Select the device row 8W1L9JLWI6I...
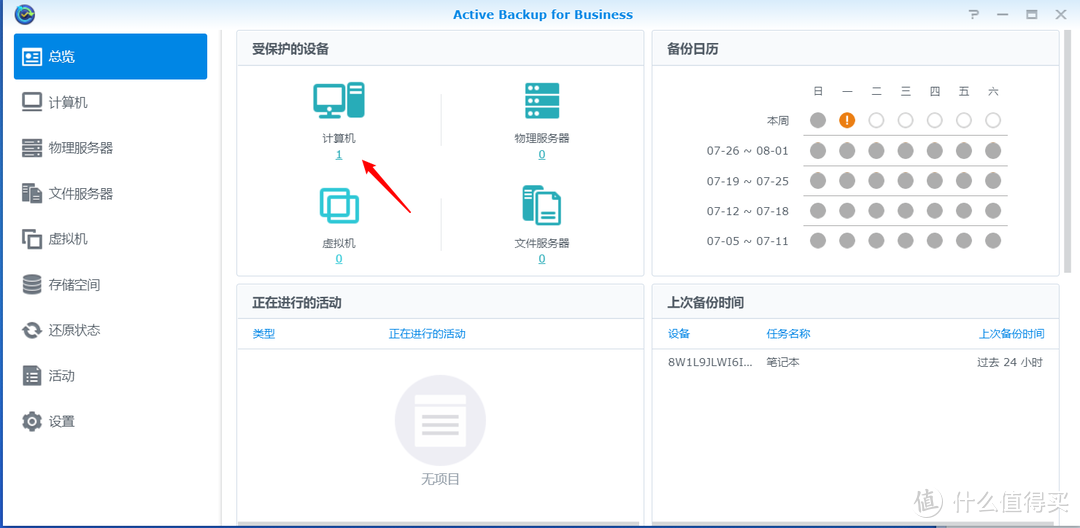 click(x=855, y=362)
